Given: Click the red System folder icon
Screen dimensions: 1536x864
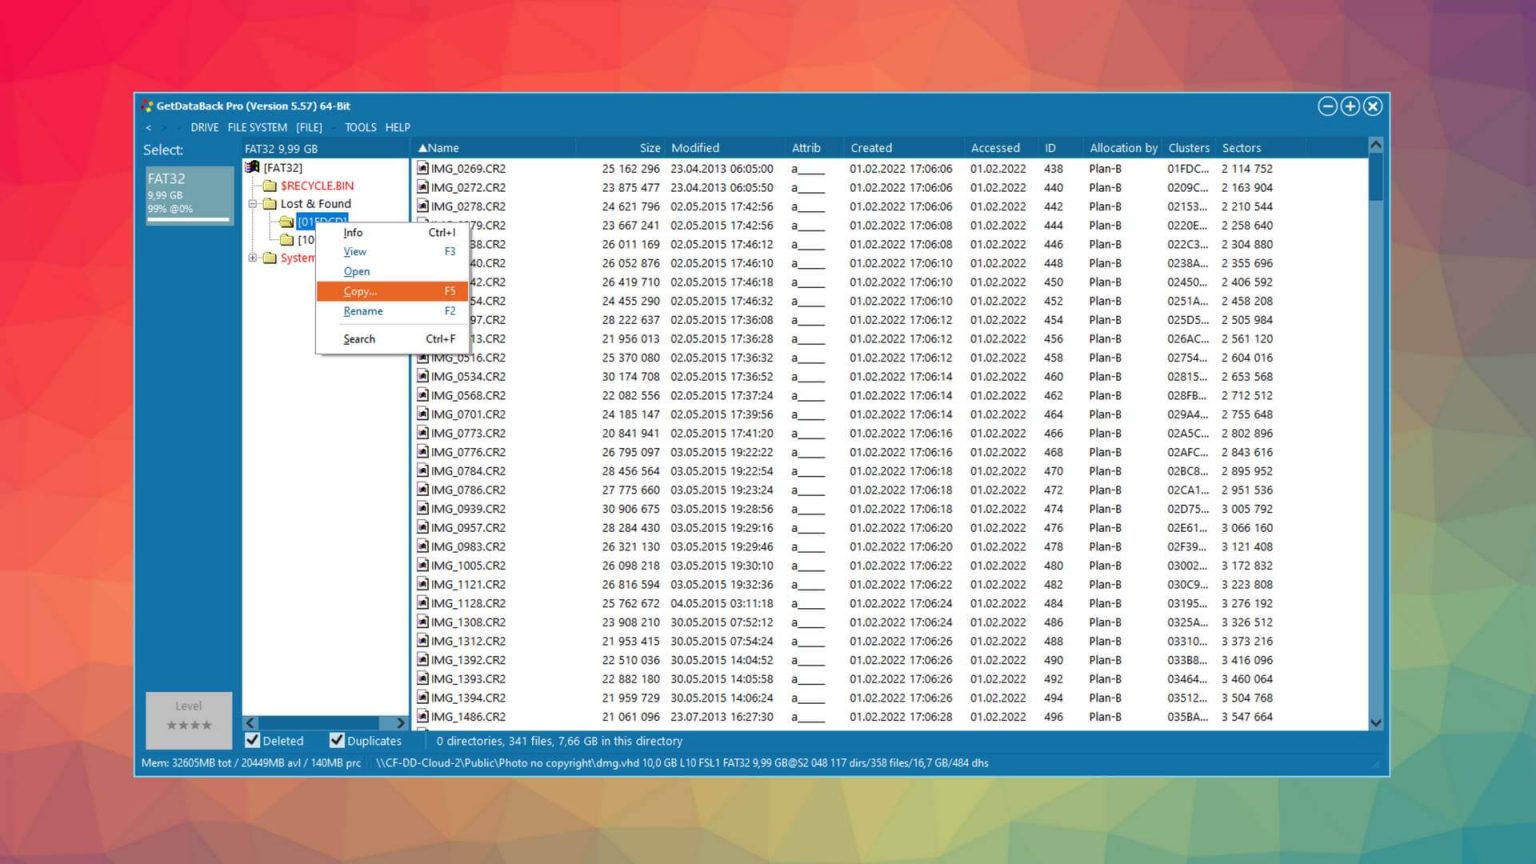Looking at the screenshot, I should coord(268,258).
